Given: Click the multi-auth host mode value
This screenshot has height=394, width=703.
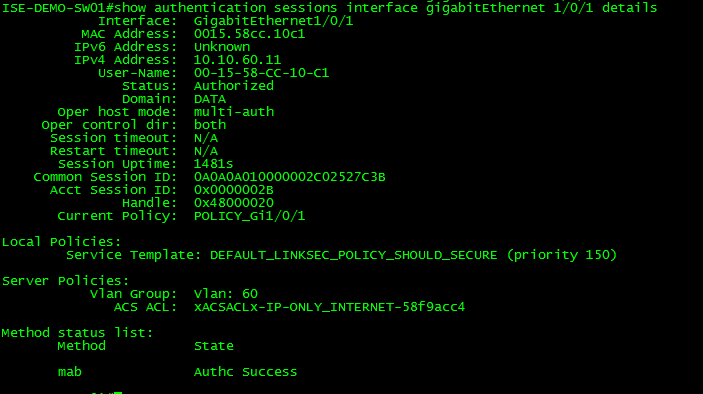Looking at the screenshot, I should (x=234, y=112).
